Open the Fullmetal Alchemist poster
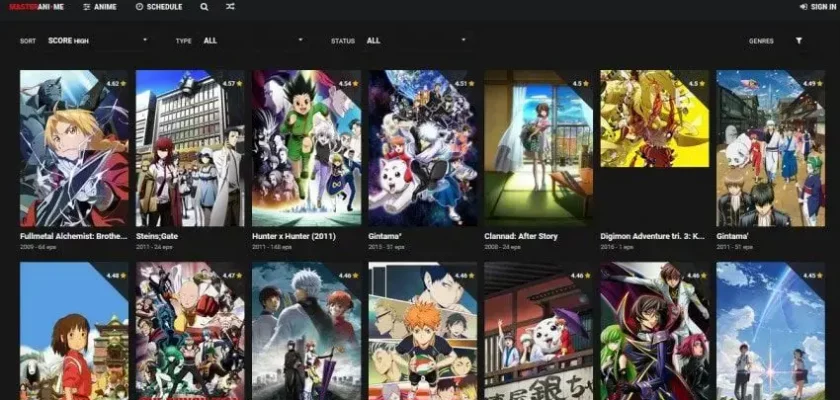Image resolution: width=840 pixels, height=400 pixels. [x=74, y=148]
